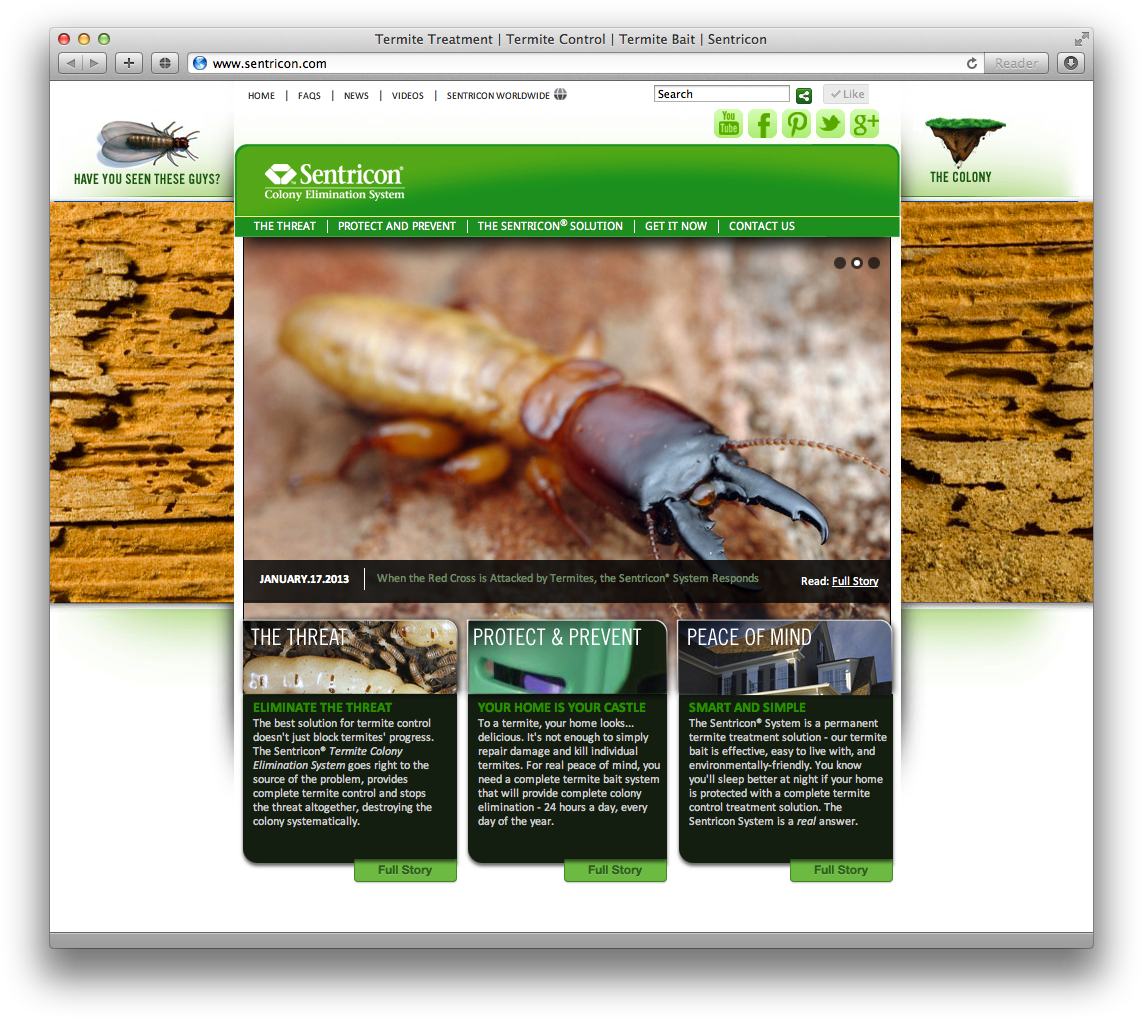This screenshot has width=1142, height=1019.
Task: Click the site favicon in the address bar
Action: 200,63
